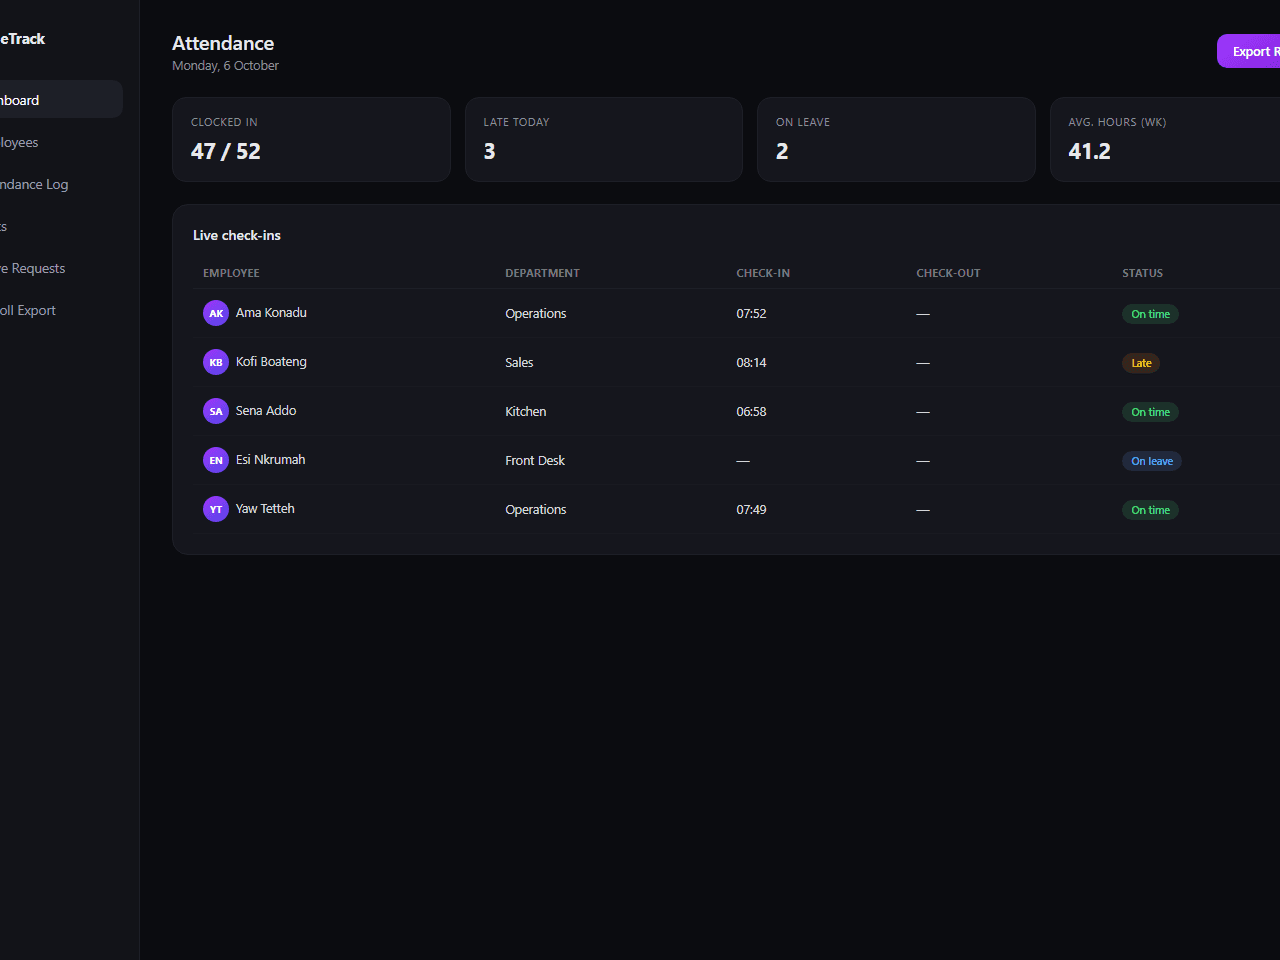Click the Check-out column header

click(948, 273)
